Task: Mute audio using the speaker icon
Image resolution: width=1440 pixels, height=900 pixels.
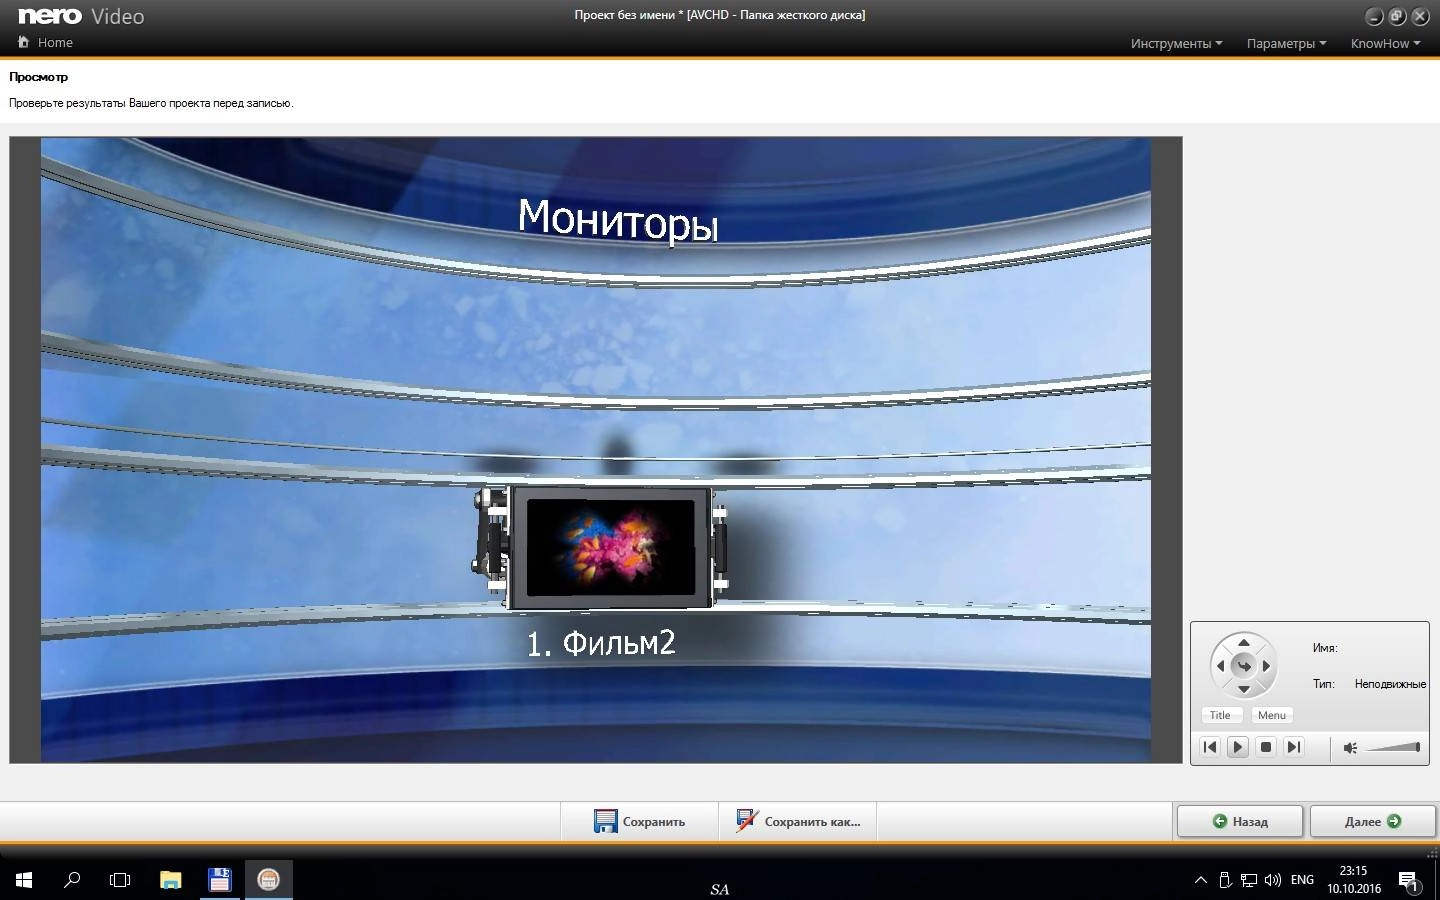Action: (x=1350, y=748)
